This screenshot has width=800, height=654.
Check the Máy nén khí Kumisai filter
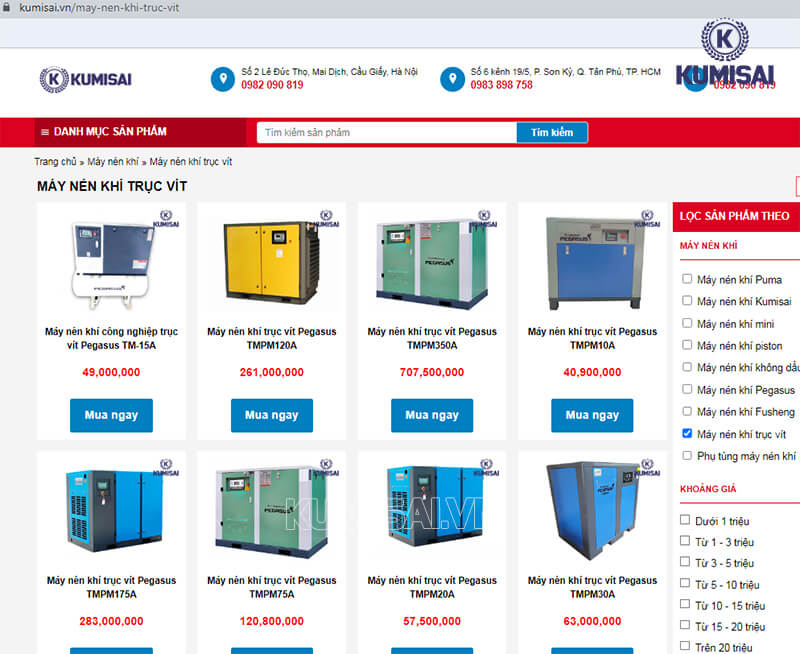687,300
